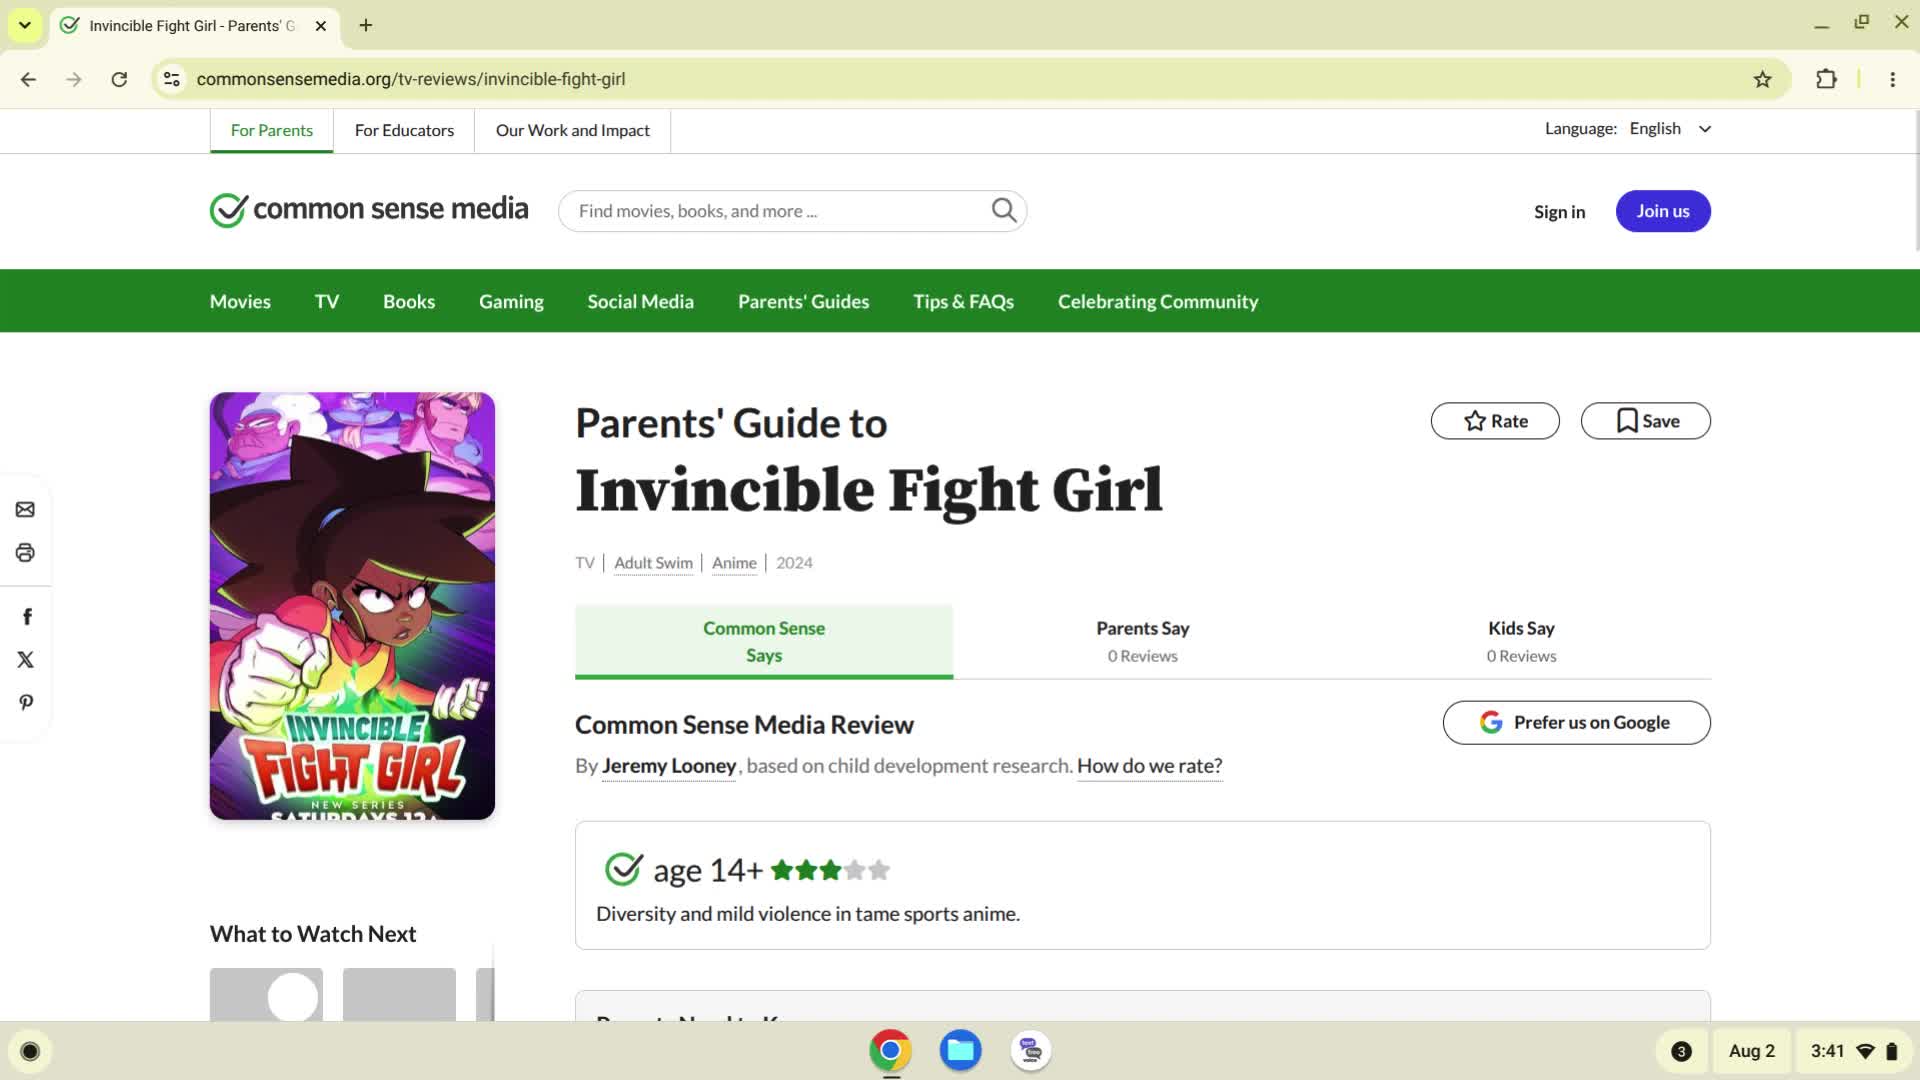Print this page using printer icon
1920x1080 pixels.
click(25, 553)
